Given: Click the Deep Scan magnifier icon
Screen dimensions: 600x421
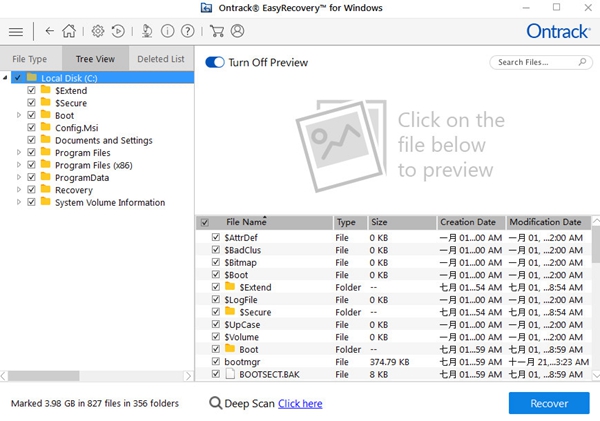Looking at the screenshot, I should (x=215, y=403).
